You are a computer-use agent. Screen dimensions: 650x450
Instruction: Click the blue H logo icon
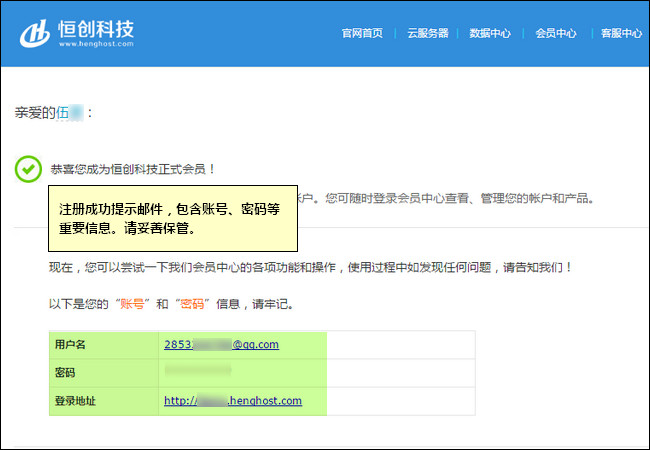(x=36, y=32)
